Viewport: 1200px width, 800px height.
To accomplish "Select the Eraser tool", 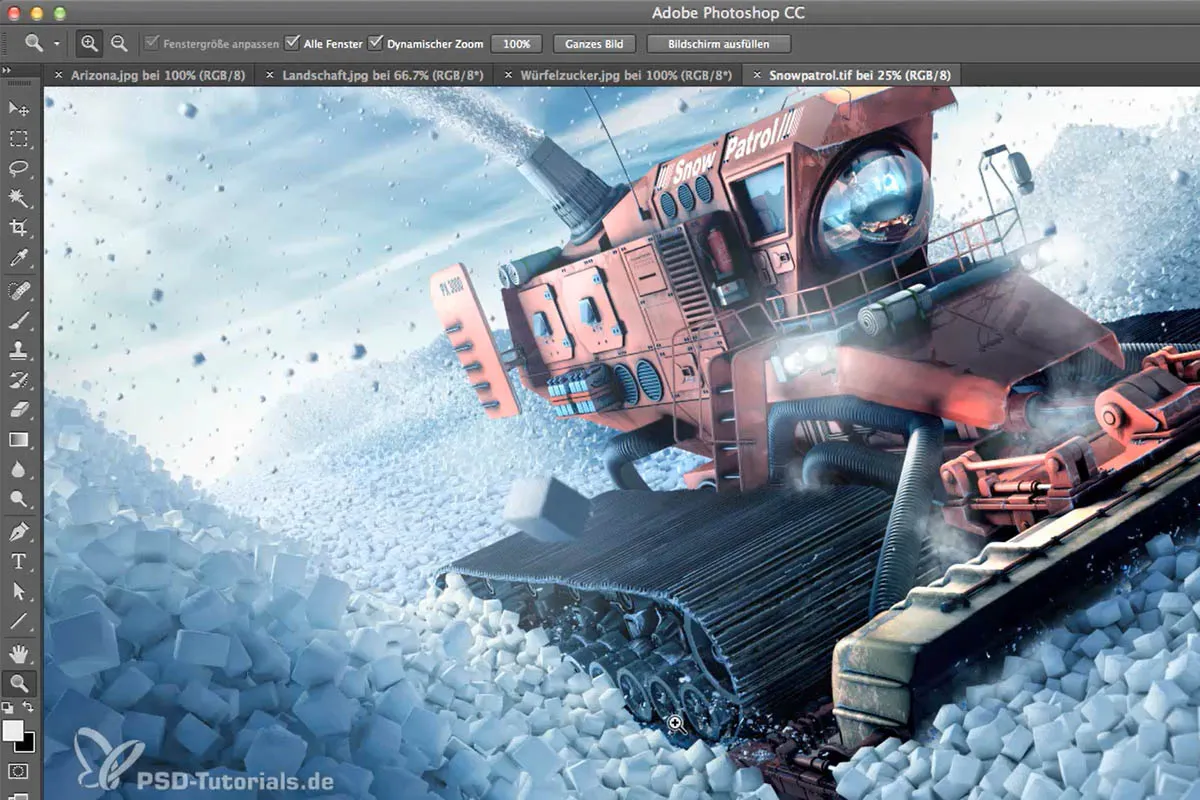I will [x=19, y=410].
